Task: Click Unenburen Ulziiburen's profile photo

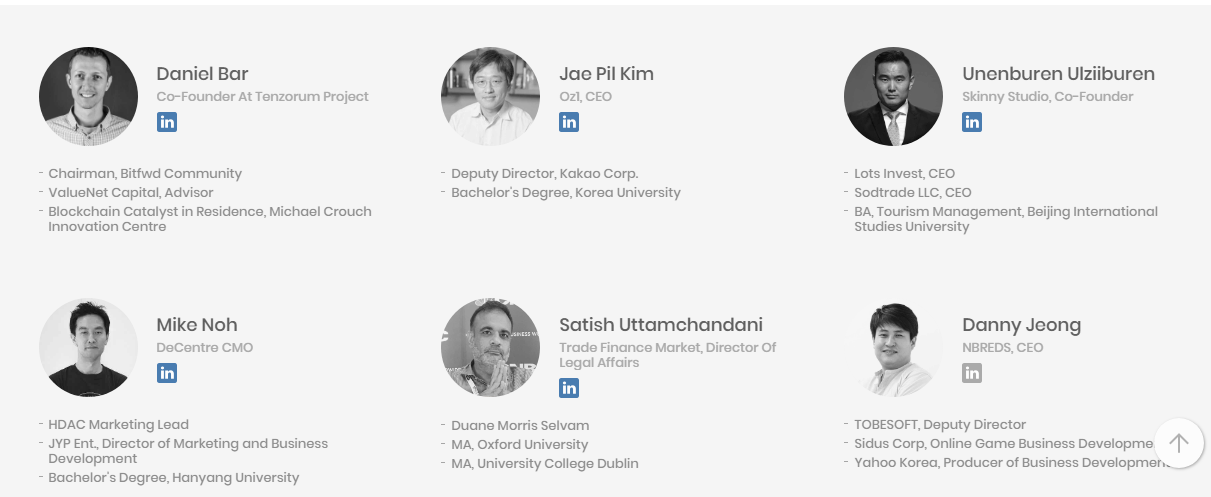Action: pos(893,96)
